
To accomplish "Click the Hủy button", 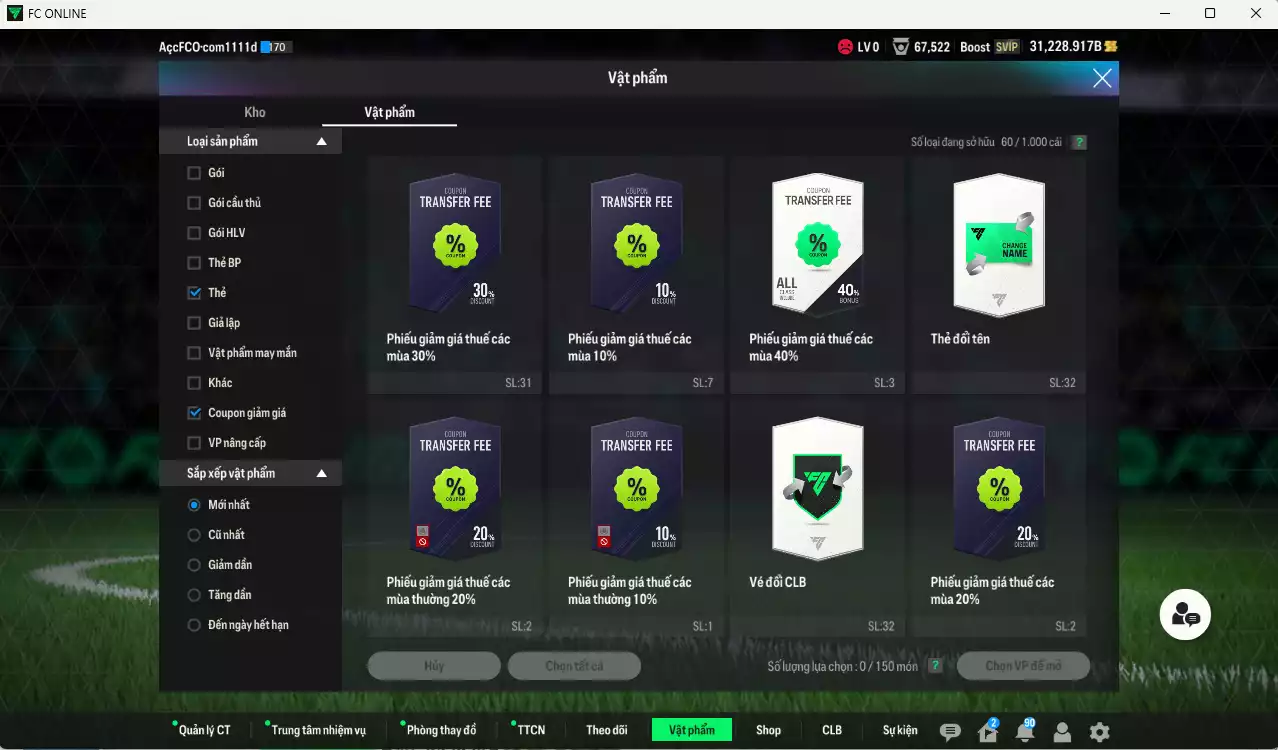I will click(434, 665).
